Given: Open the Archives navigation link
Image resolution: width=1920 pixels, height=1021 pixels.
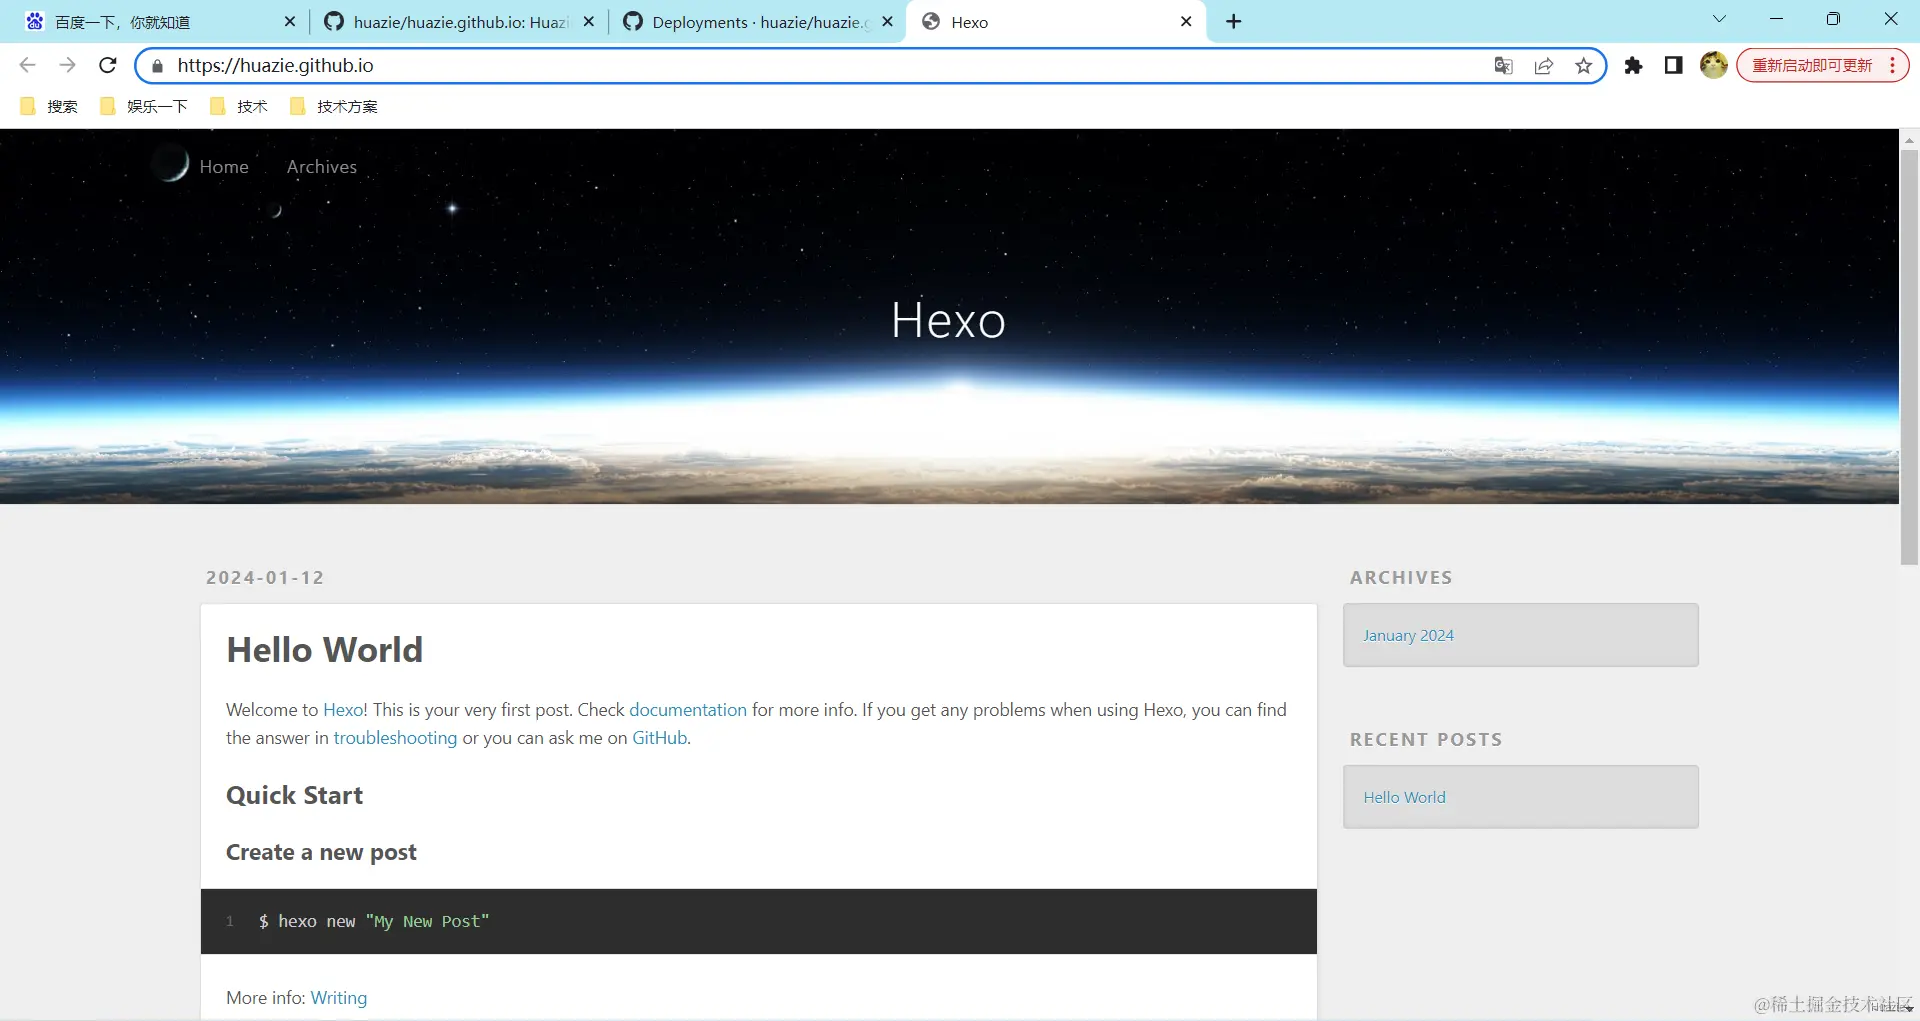Looking at the screenshot, I should pyautogui.click(x=322, y=167).
